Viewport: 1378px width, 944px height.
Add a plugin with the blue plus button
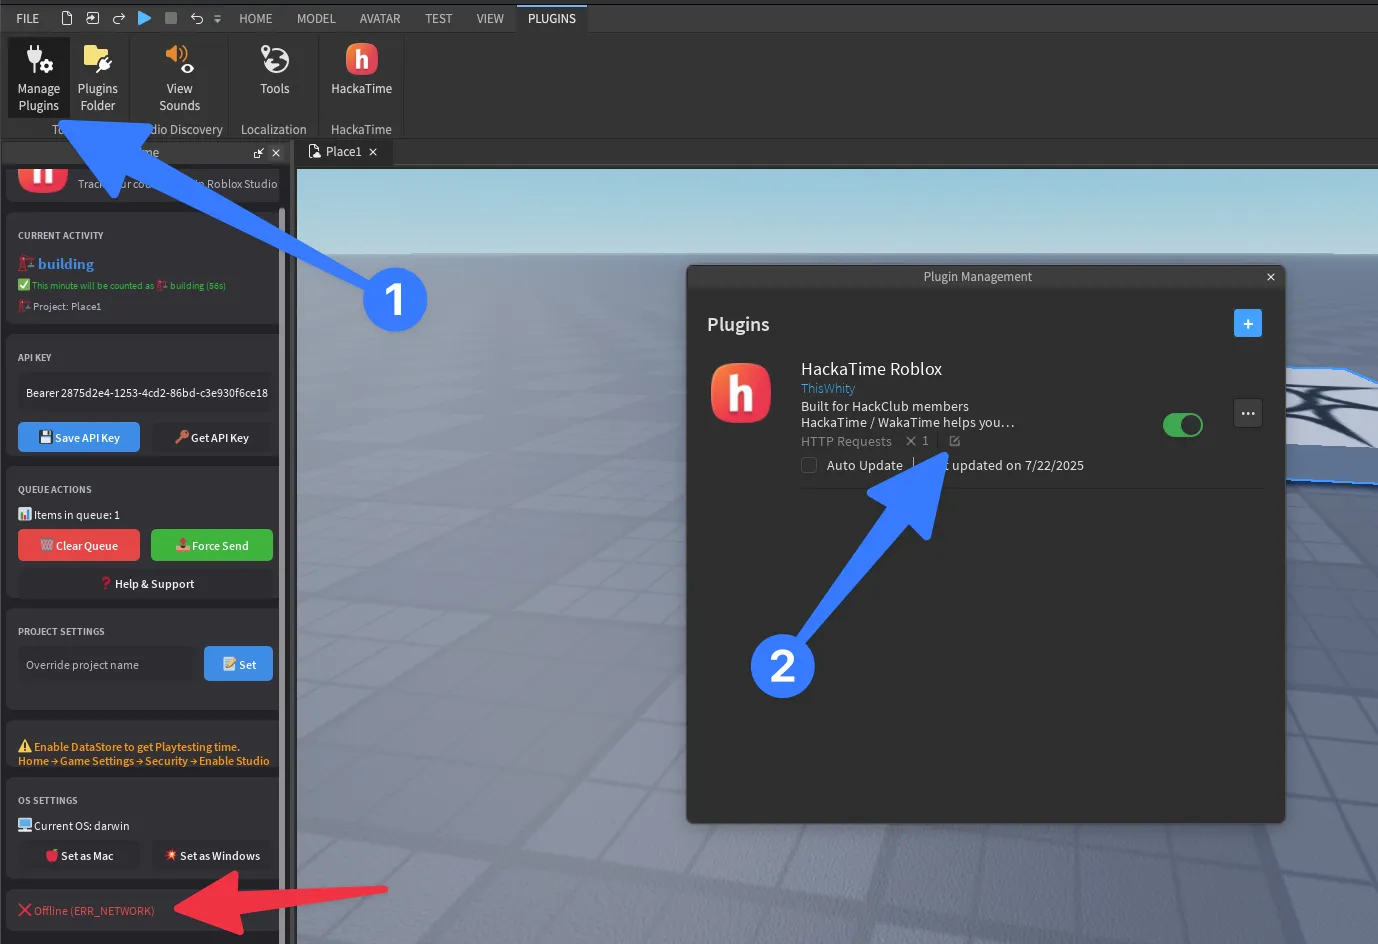(x=1248, y=323)
